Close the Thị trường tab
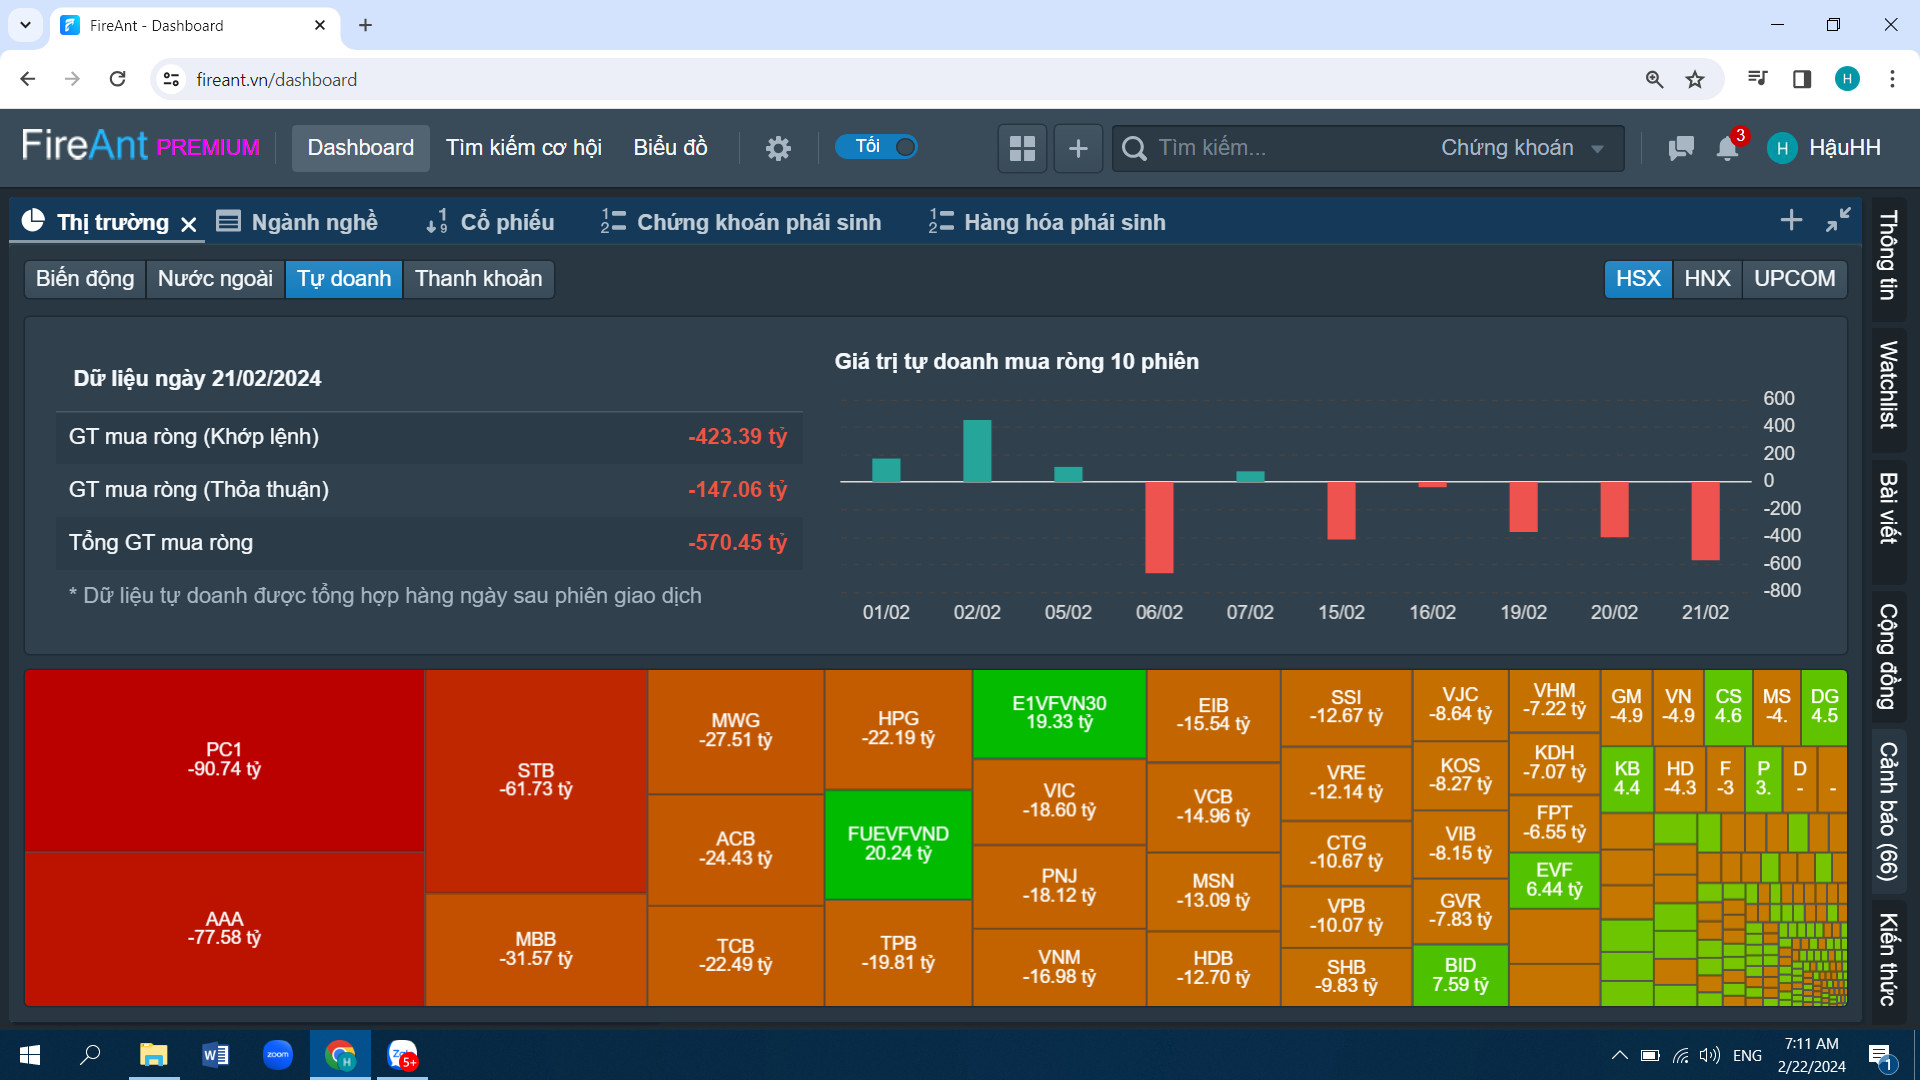The image size is (1920, 1080). click(189, 224)
